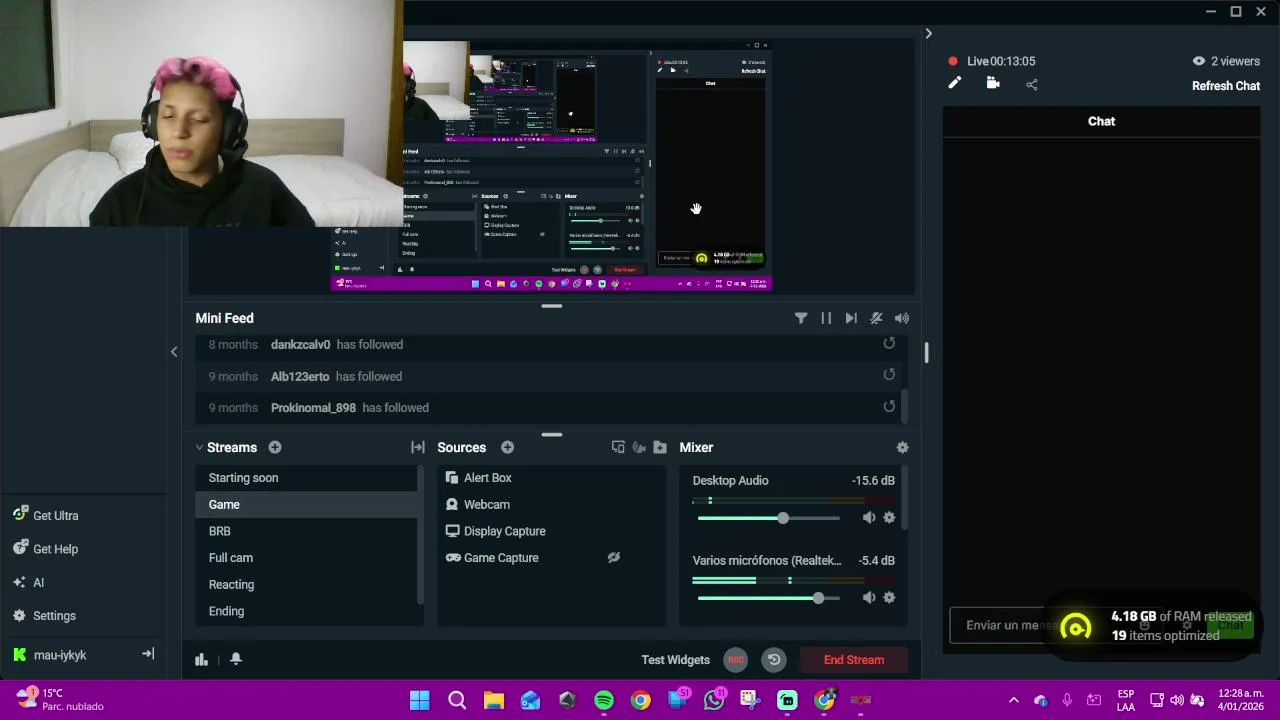This screenshot has width=1280, height=720.
Task: Replay the Prokinomal_898 follow alert
Action: point(889,407)
